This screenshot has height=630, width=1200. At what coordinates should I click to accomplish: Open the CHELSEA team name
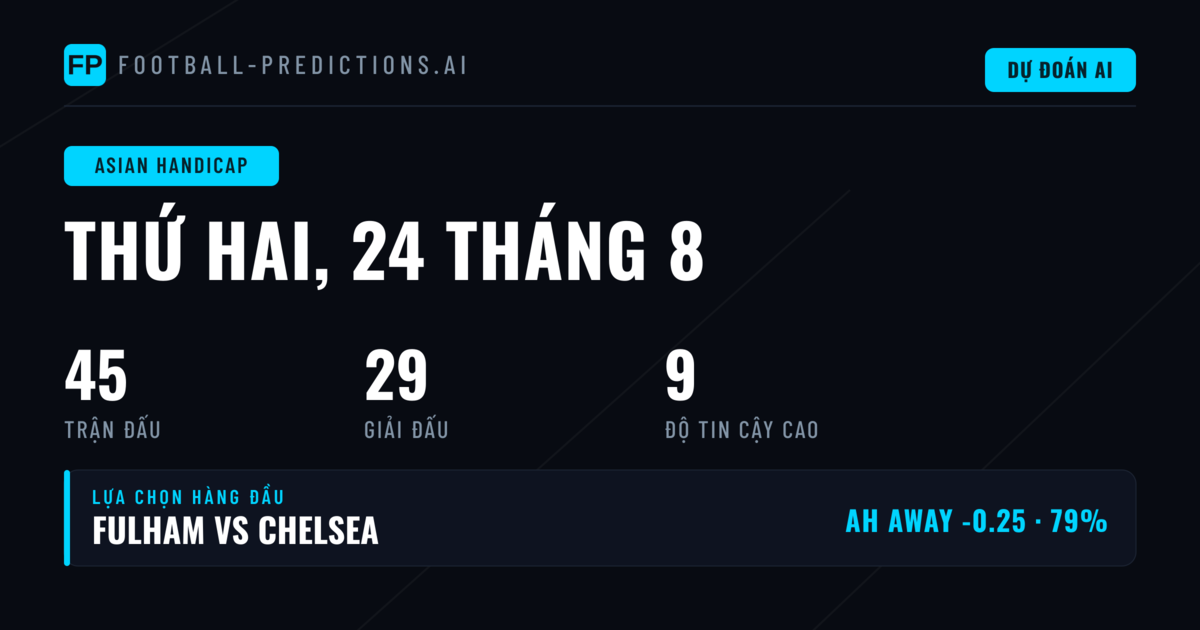click(x=318, y=530)
